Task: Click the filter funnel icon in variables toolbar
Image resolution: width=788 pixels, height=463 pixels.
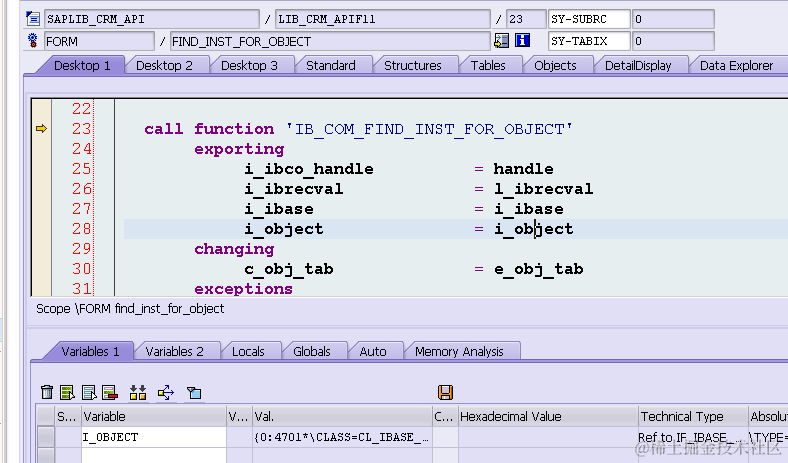Action: click(194, 392)
